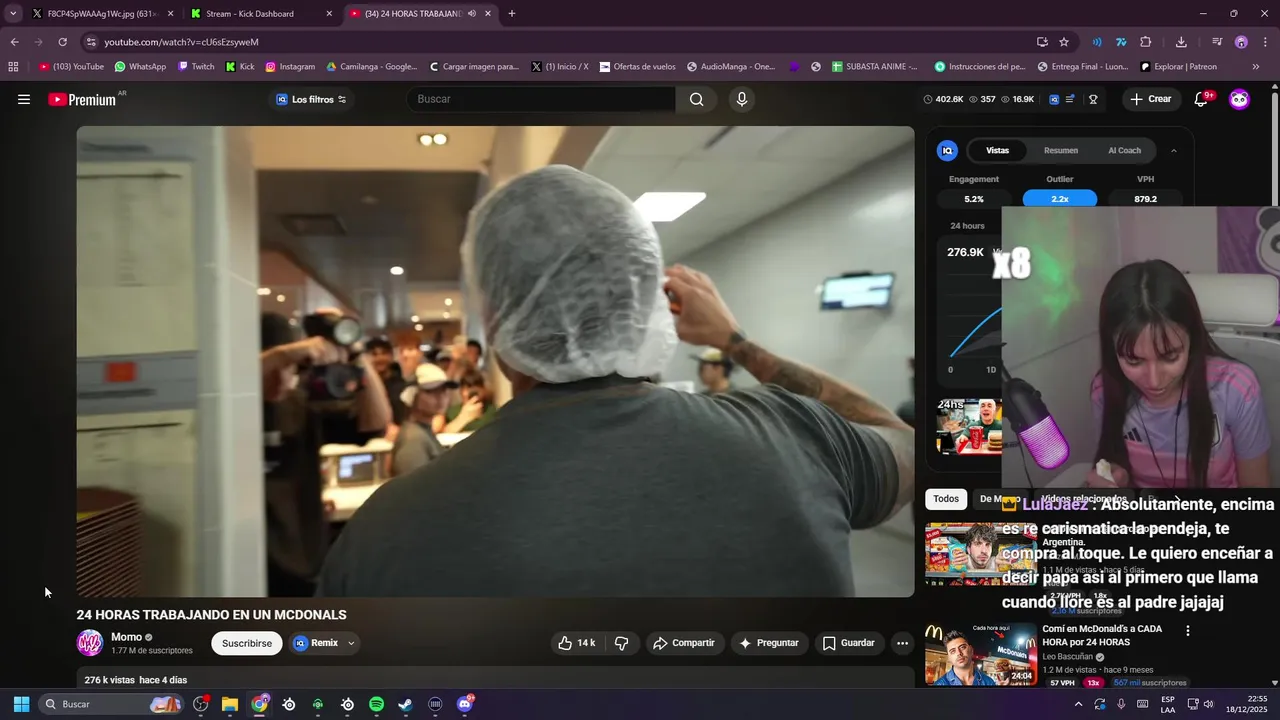The width and height of the screenshot is (1280, 720).
Task: Open Steam from the taskbar
Action: (405, 704)
